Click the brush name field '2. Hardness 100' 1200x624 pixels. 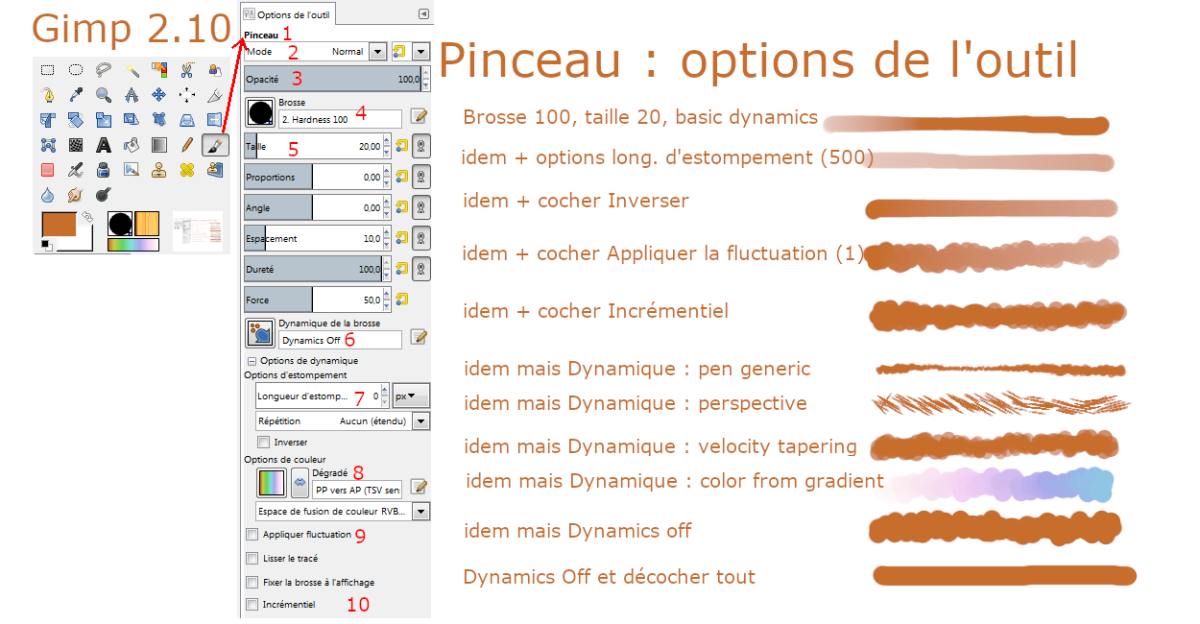click(x=340, y=119)
